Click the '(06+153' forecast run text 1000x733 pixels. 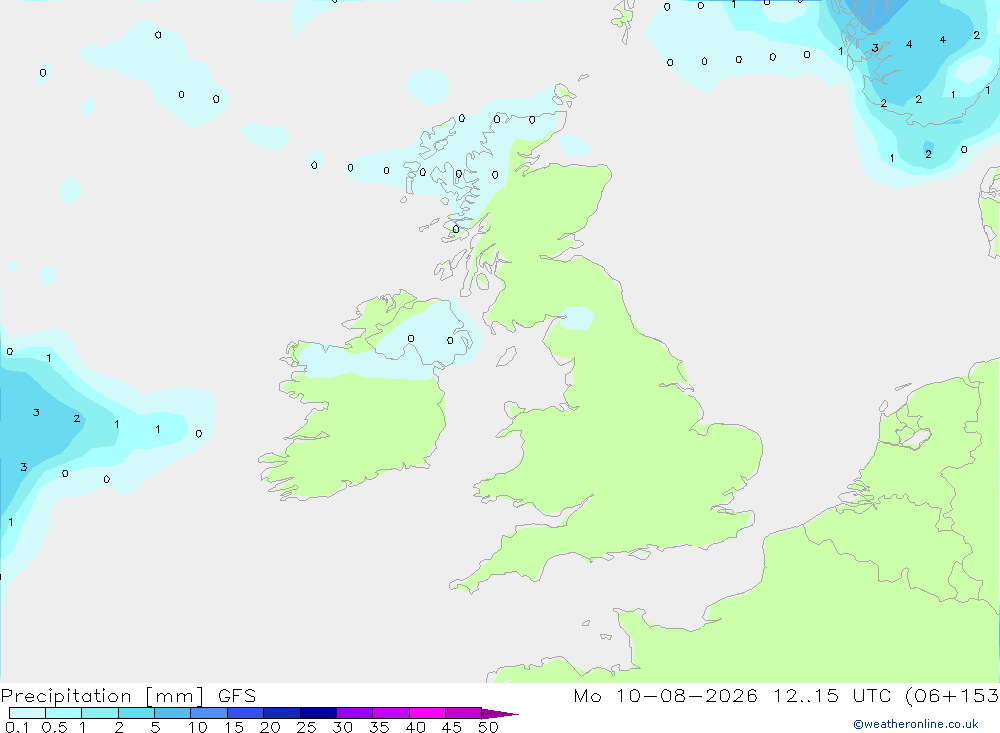tap(952, 695)
